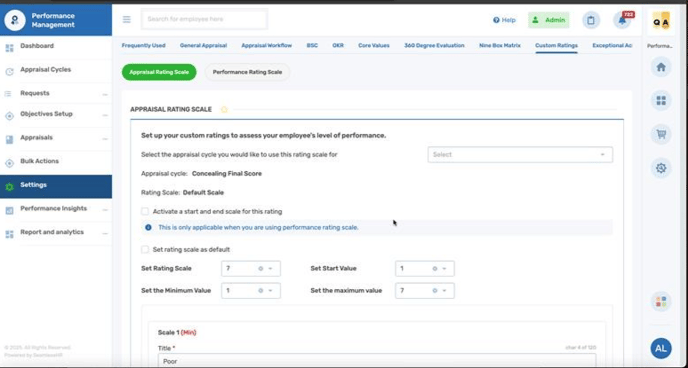Open Bulk Actions in the sidebar
The image size is (688, 368).
coord(39,161)
